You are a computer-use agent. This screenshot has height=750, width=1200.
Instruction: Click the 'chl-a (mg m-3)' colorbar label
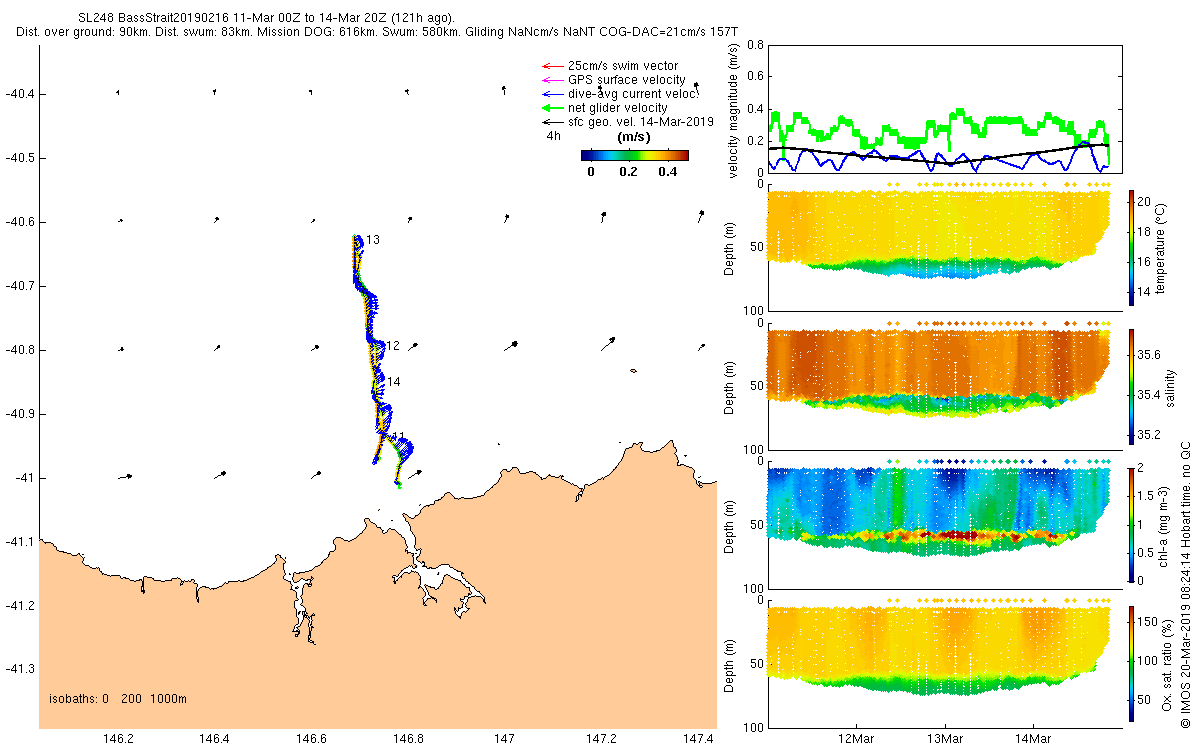point(1163,525)
